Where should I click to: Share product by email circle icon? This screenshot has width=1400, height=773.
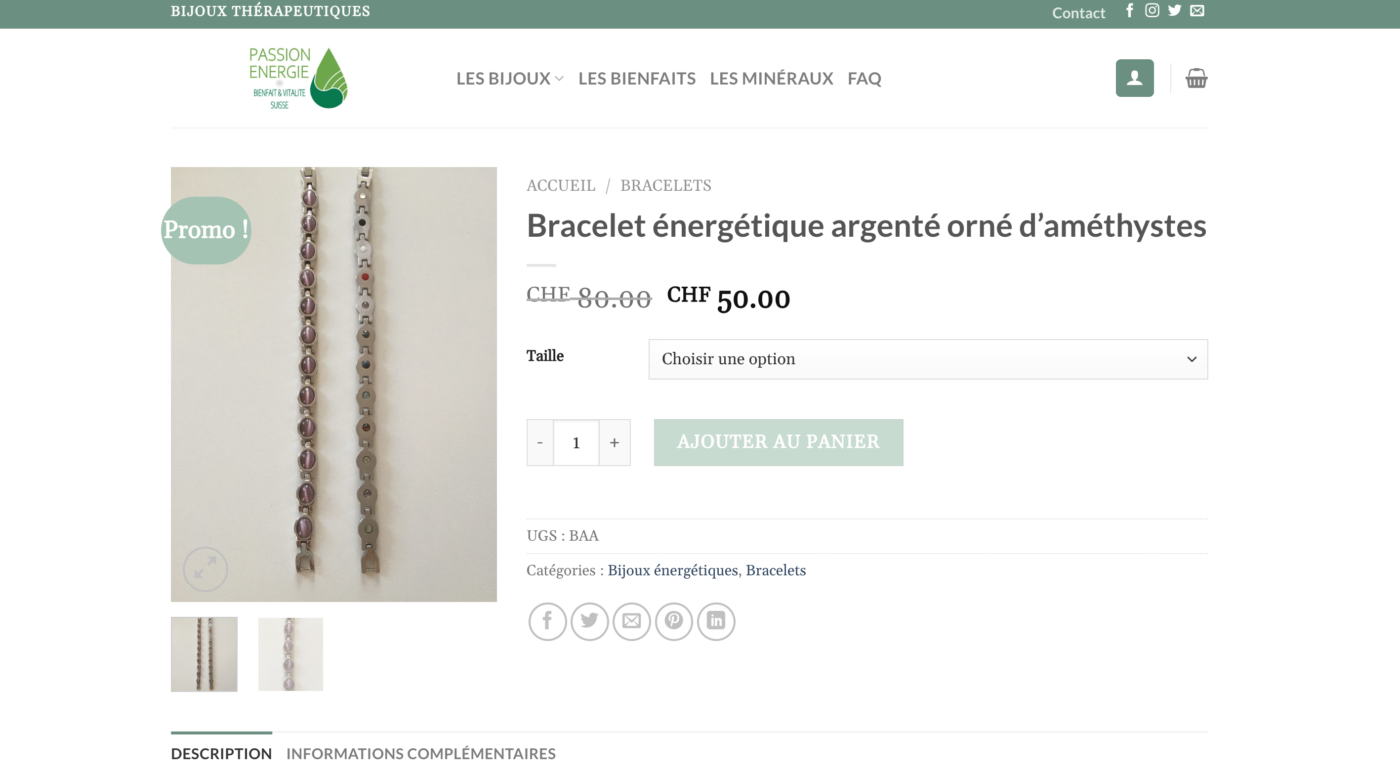pos(632,622)
